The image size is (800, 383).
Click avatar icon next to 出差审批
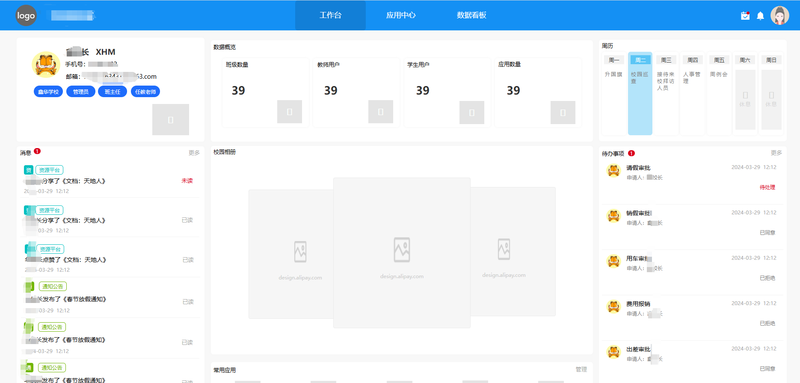tap(613, 352)
